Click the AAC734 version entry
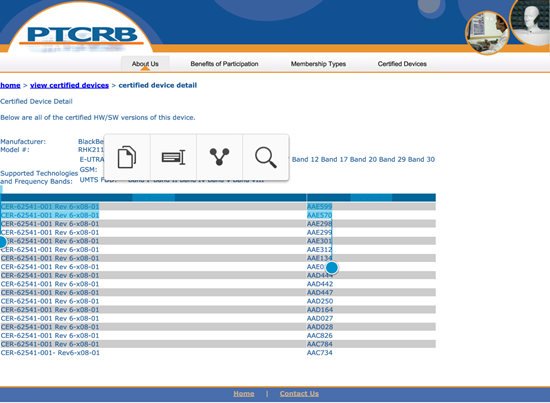This screenshot has height=403, width=550. pyautogui.click(x=320, y=352)
